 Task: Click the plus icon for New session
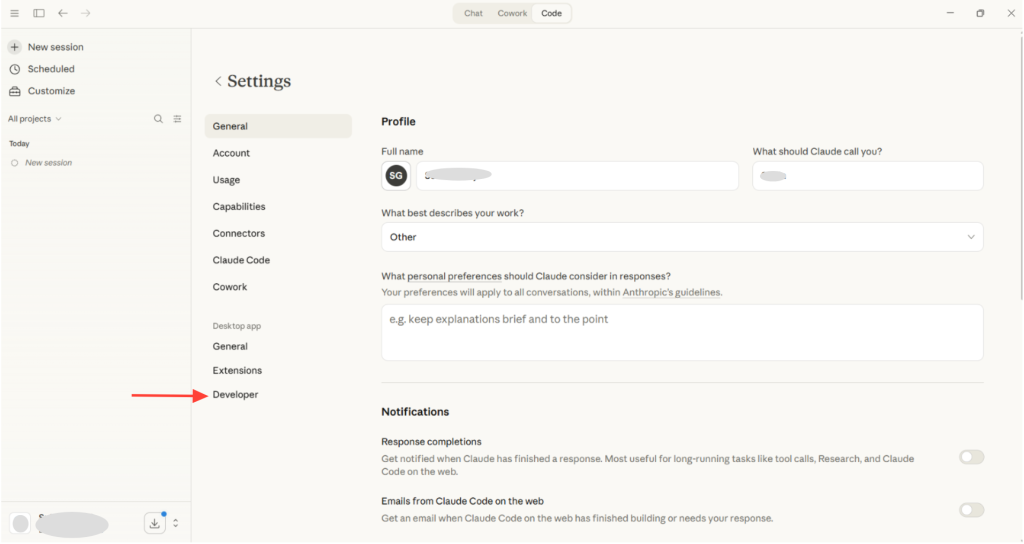(x=14, y=47)
